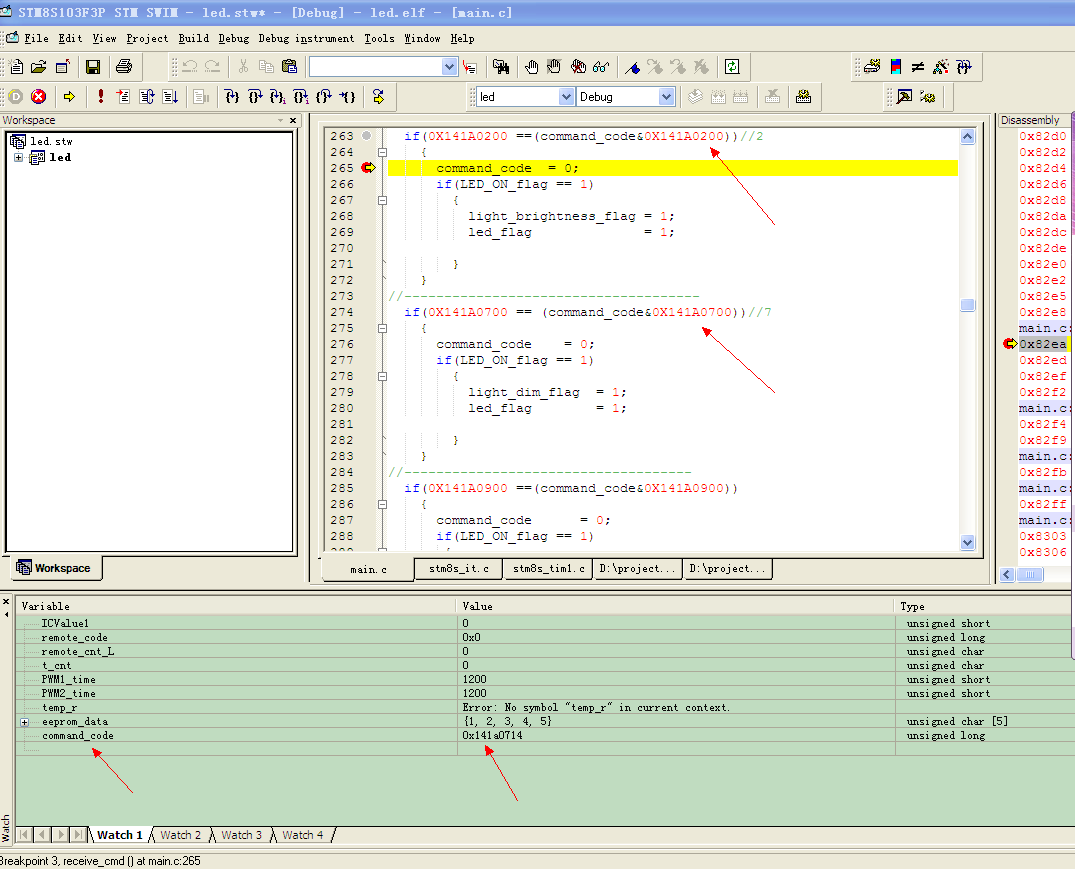Click Disassembly horizontal scroll left arrow
This screenshot has width=1075, height=869.
point(1006,575)
